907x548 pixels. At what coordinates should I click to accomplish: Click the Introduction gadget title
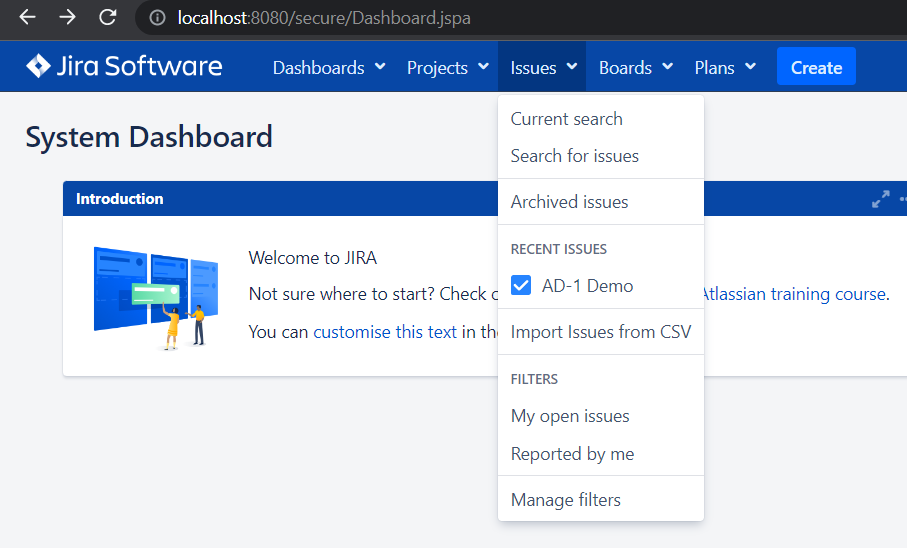coord(119,199)
